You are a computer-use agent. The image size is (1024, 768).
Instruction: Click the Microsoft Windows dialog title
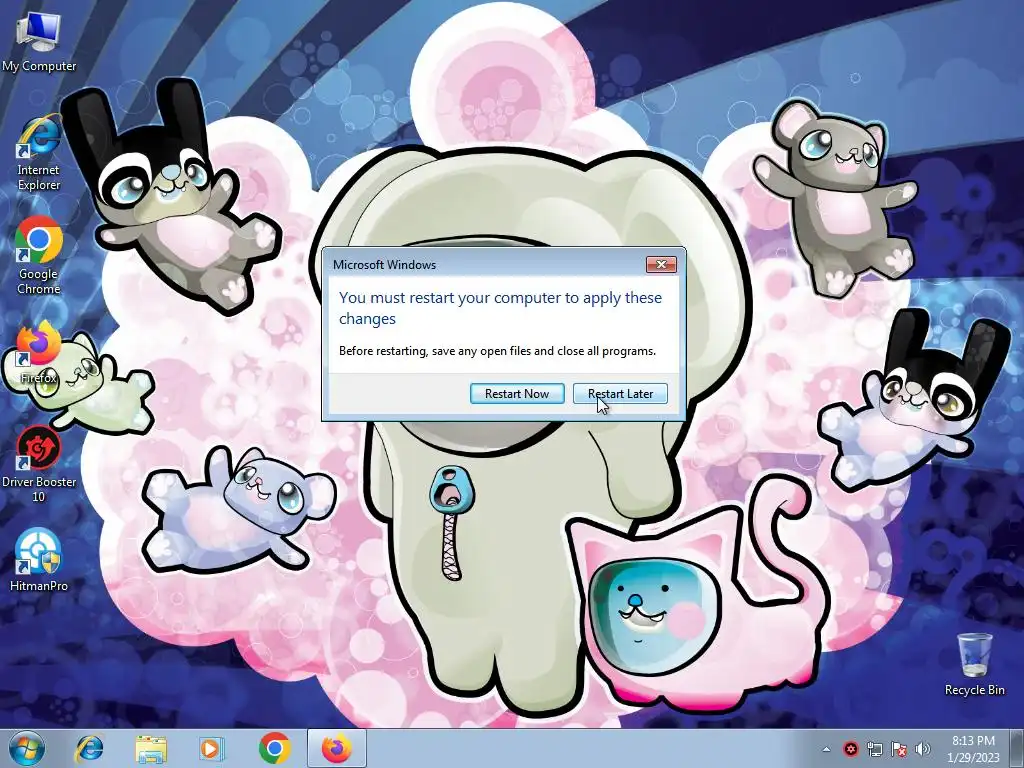pos(385,264)
